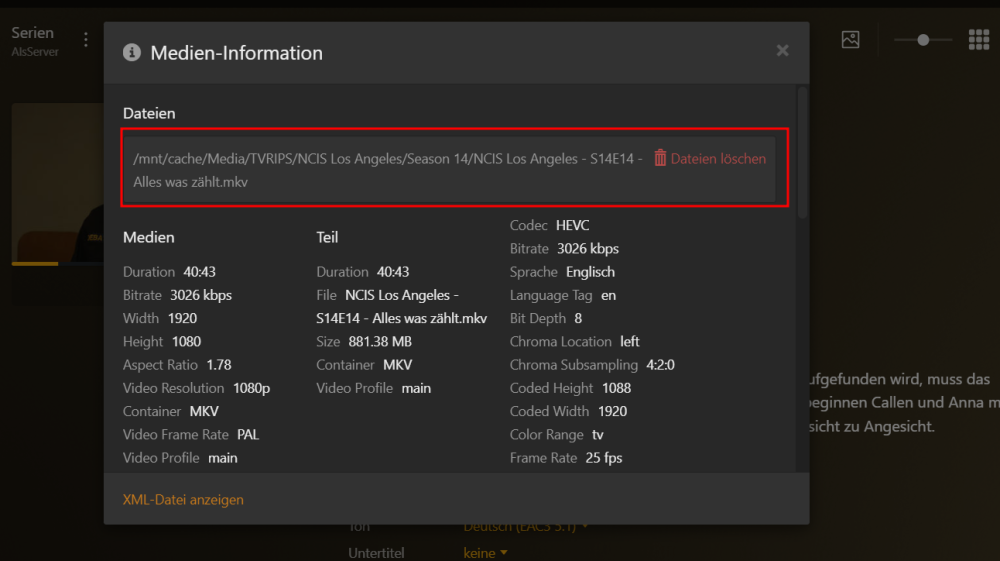Click the Serien library title
This screenshot has width=1000, height=561.
coord(33,33)
